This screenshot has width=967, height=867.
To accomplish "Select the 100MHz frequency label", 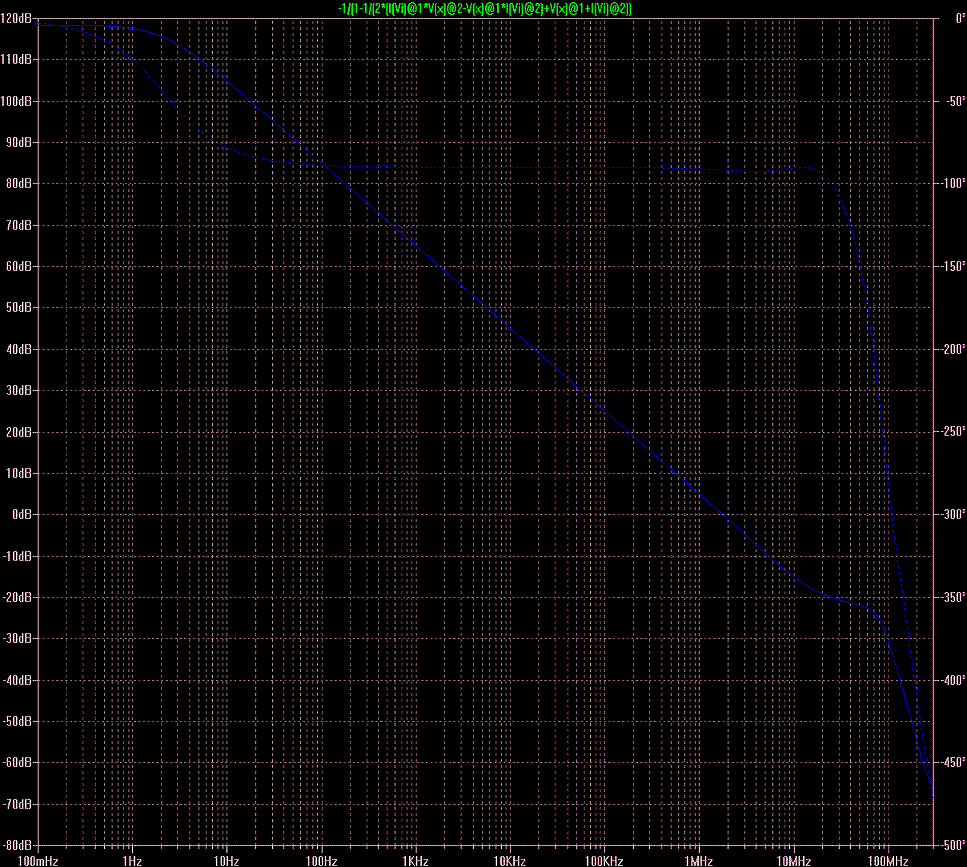I will coord(889,861).
